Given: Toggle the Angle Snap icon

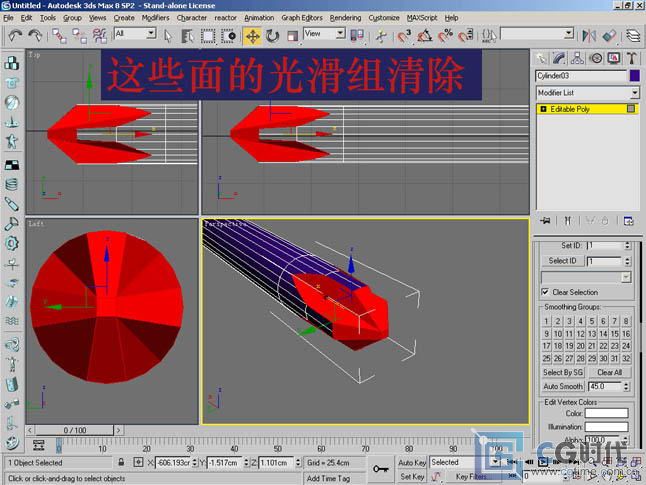Looking at the screenshot, I should [x=424, y=36].
